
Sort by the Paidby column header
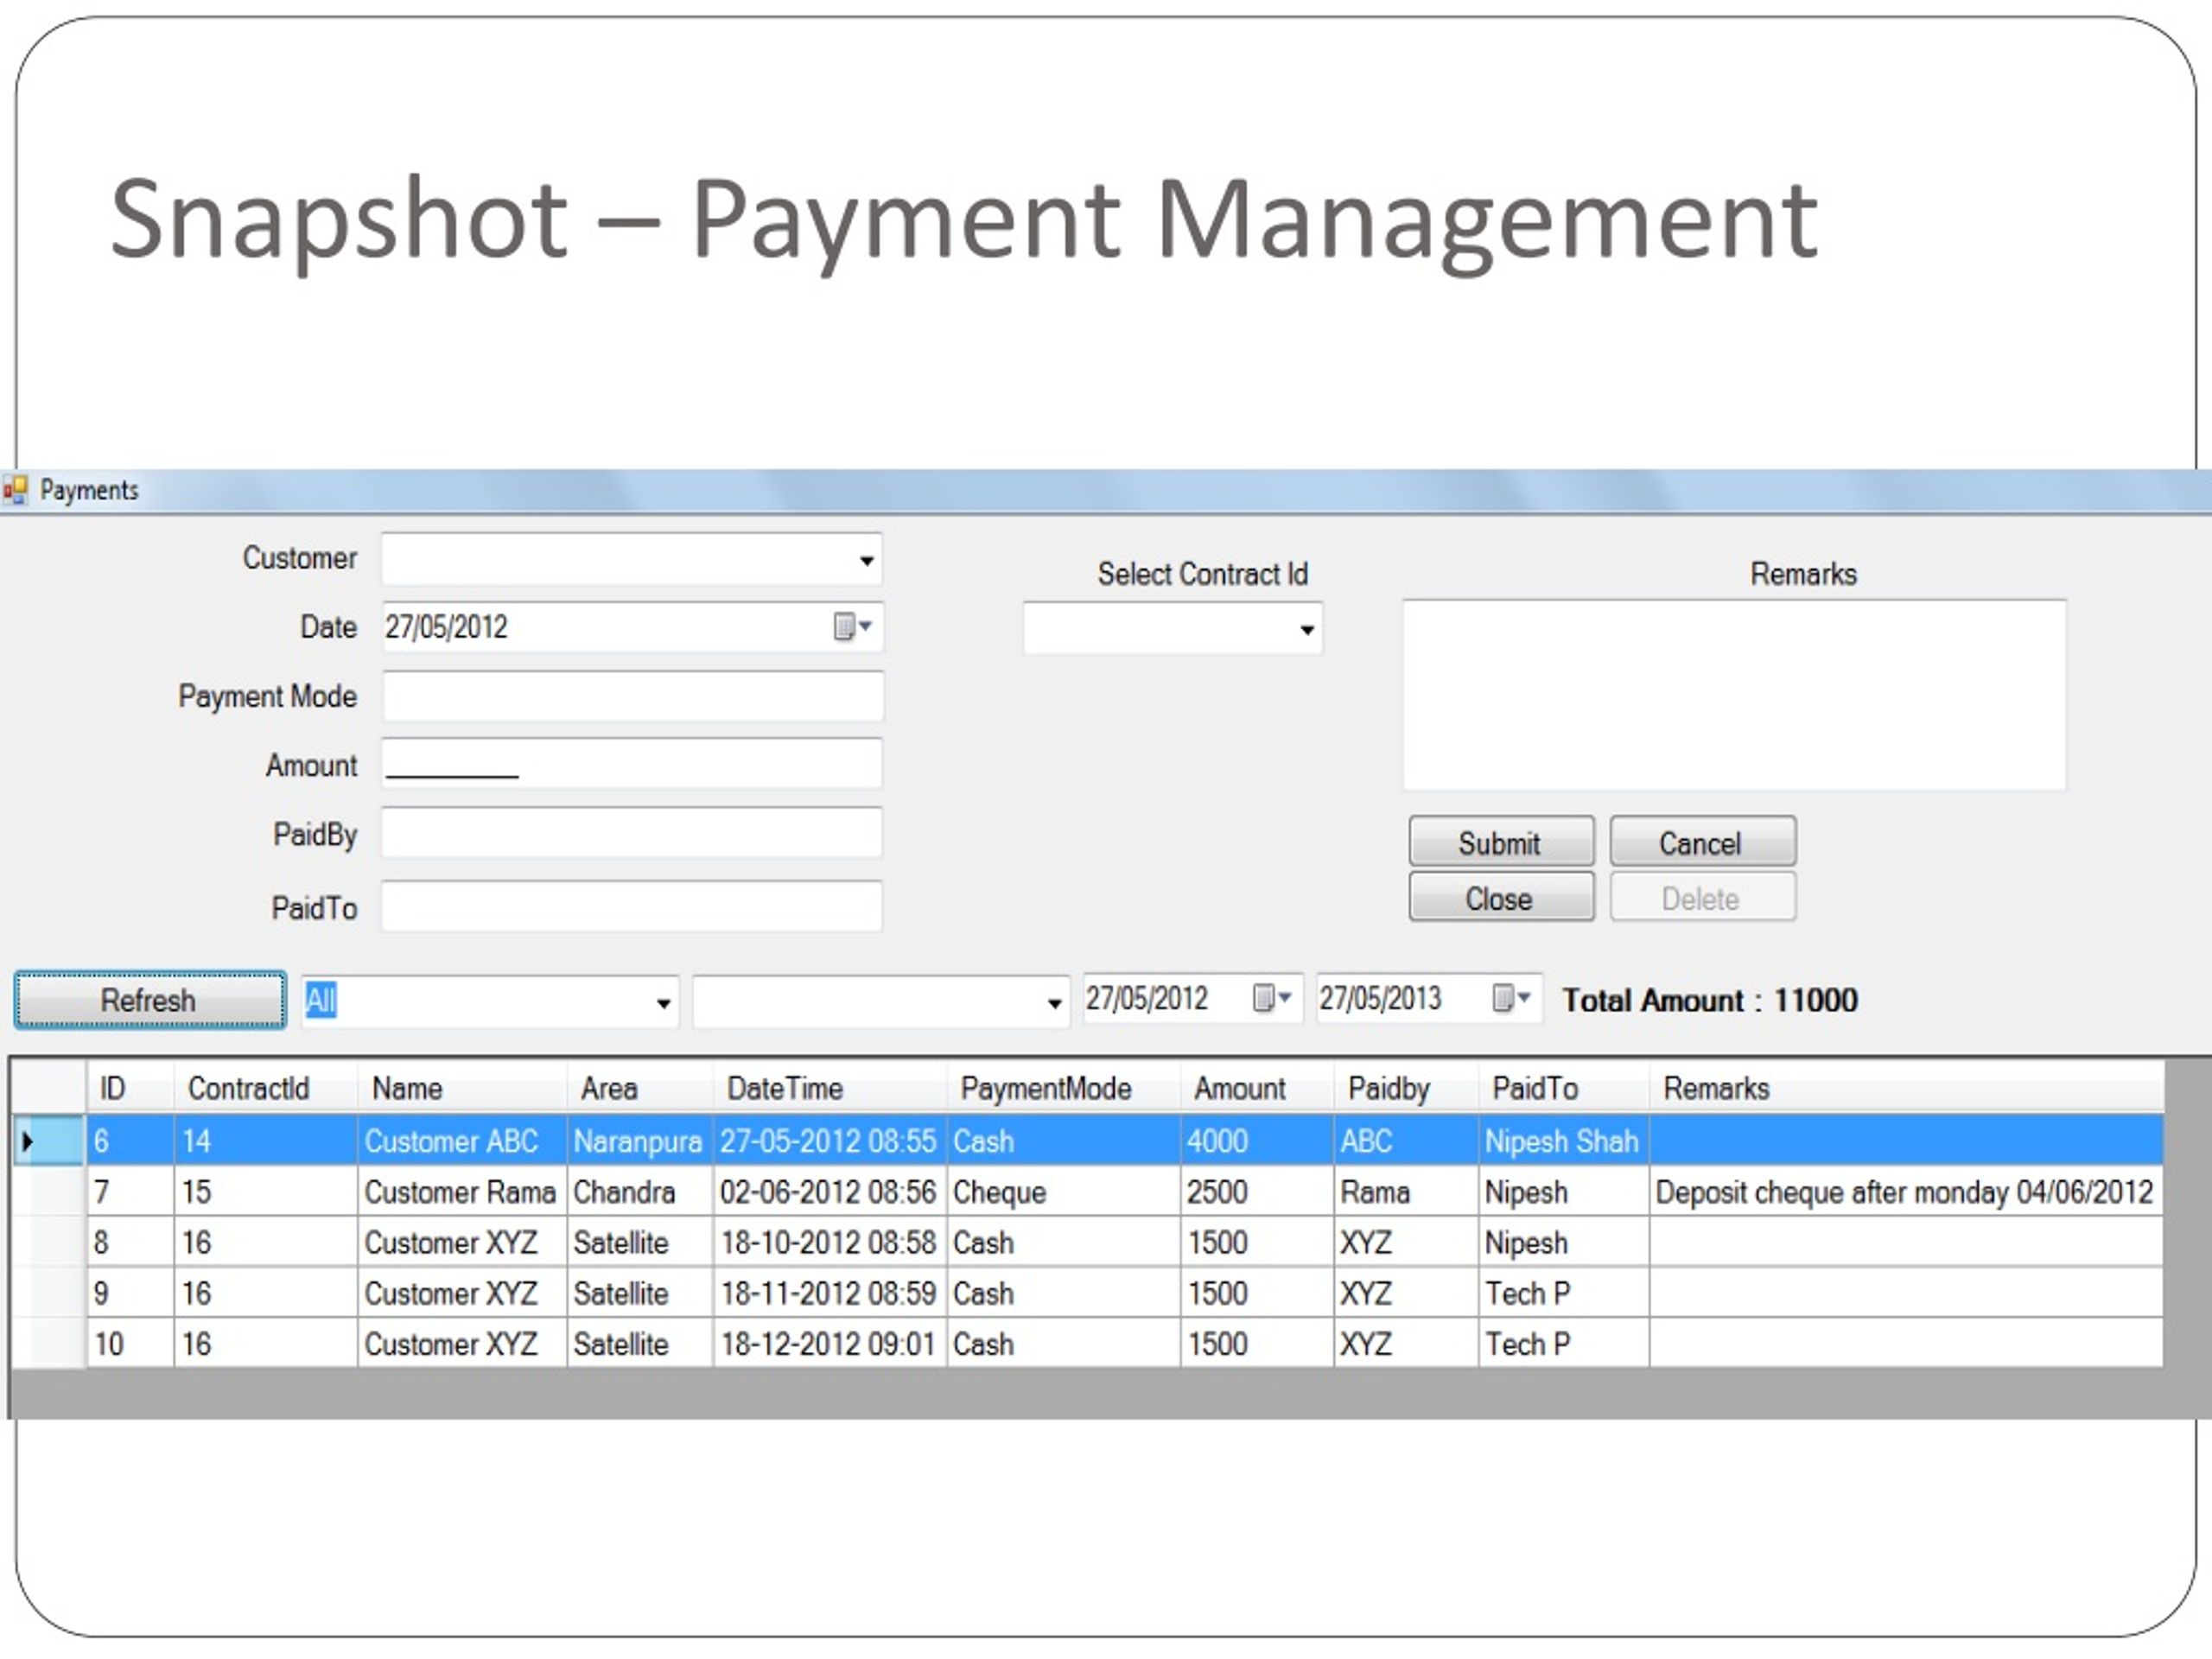pyautogui.click(x=1406, y=1088)
